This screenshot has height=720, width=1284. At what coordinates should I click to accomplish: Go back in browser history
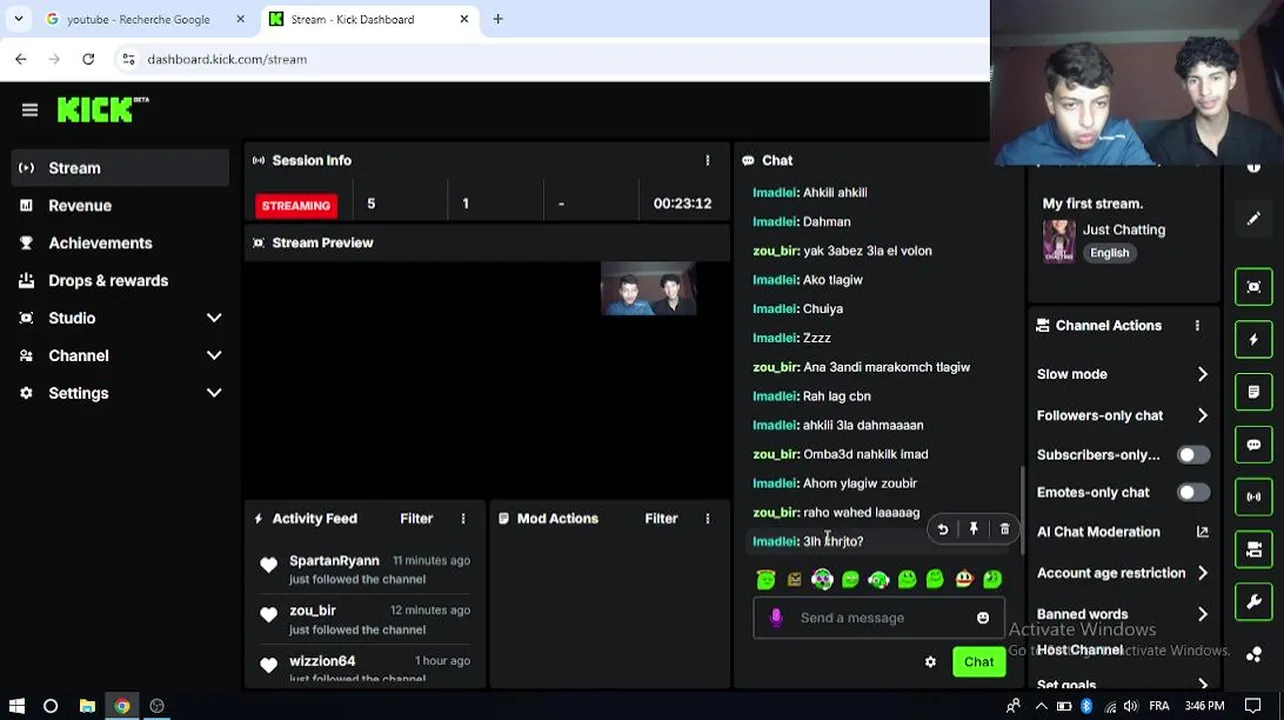21,59
